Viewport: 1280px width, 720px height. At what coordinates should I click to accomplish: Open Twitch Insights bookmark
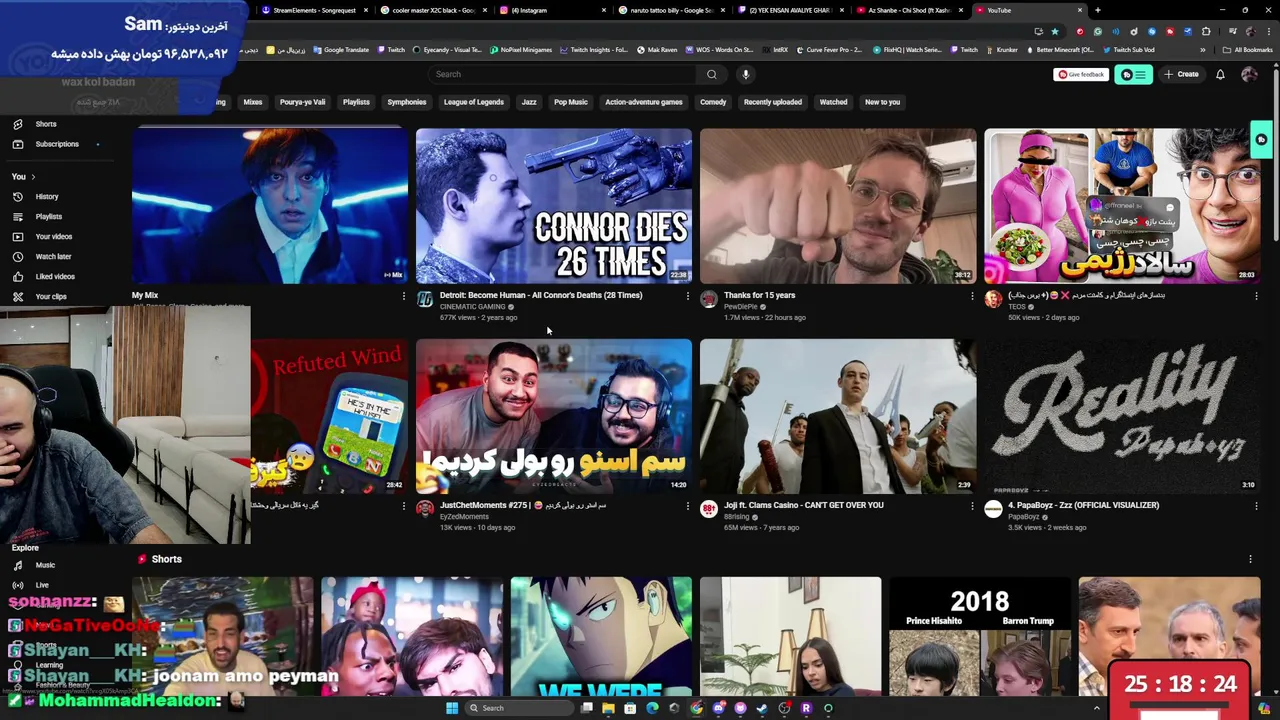(x=593, y=50)
